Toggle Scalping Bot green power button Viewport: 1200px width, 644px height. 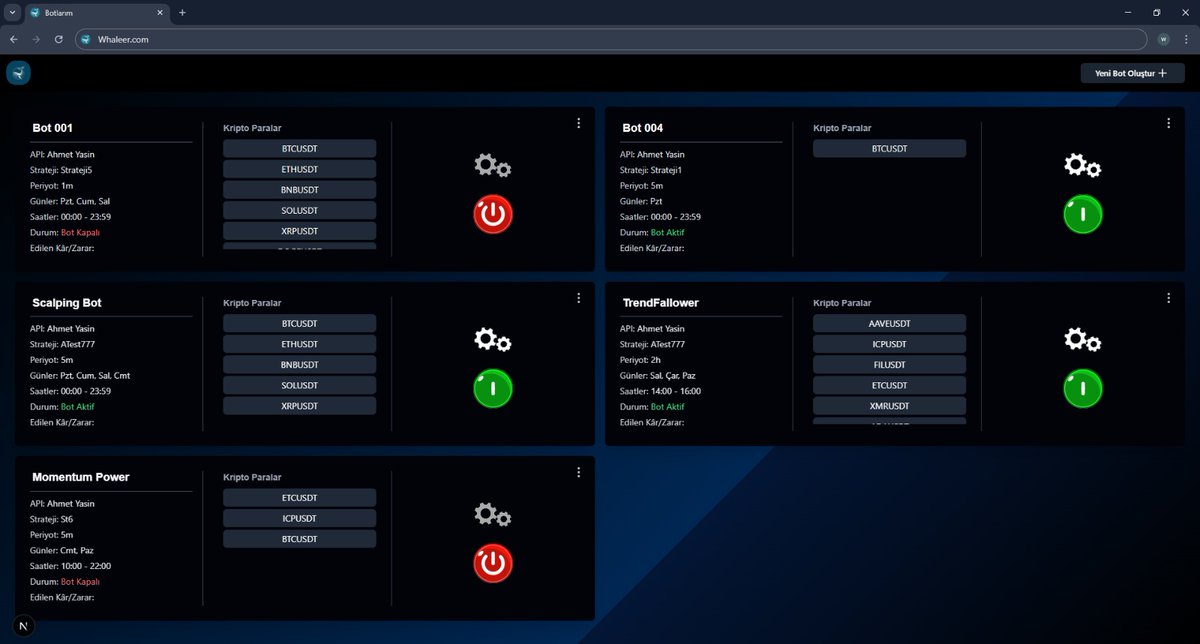[492, 388]
